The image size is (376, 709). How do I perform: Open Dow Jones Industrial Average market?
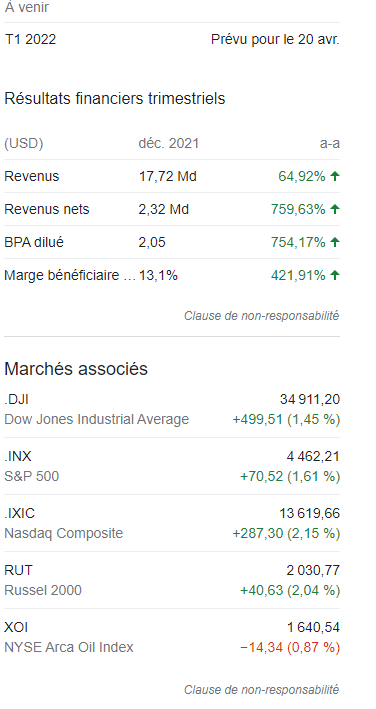tap(96, 420)
